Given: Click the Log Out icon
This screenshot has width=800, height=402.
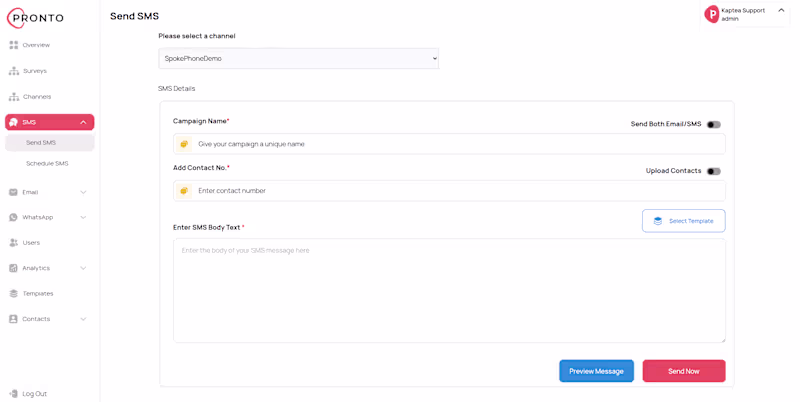Looking at the screenshot, I should [14, 394].
